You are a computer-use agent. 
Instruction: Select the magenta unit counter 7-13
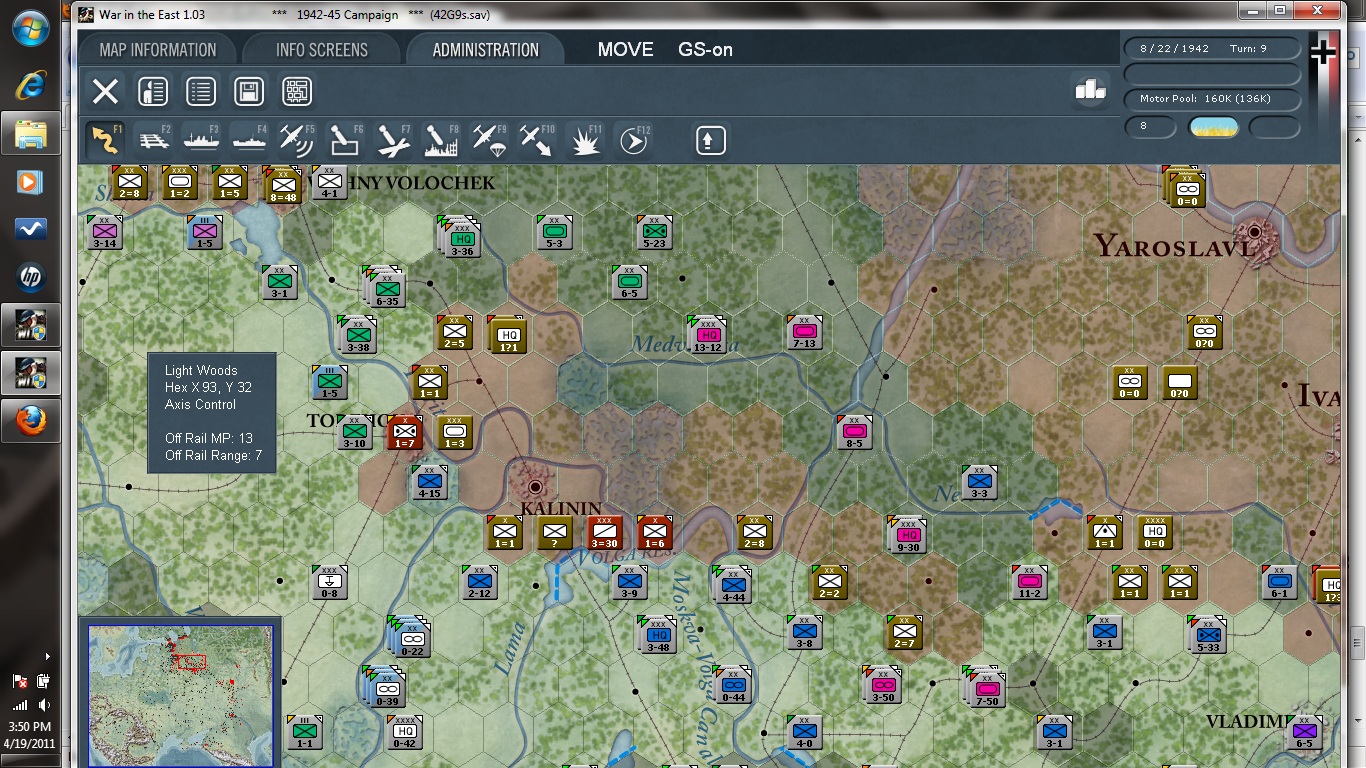[804, 332]
